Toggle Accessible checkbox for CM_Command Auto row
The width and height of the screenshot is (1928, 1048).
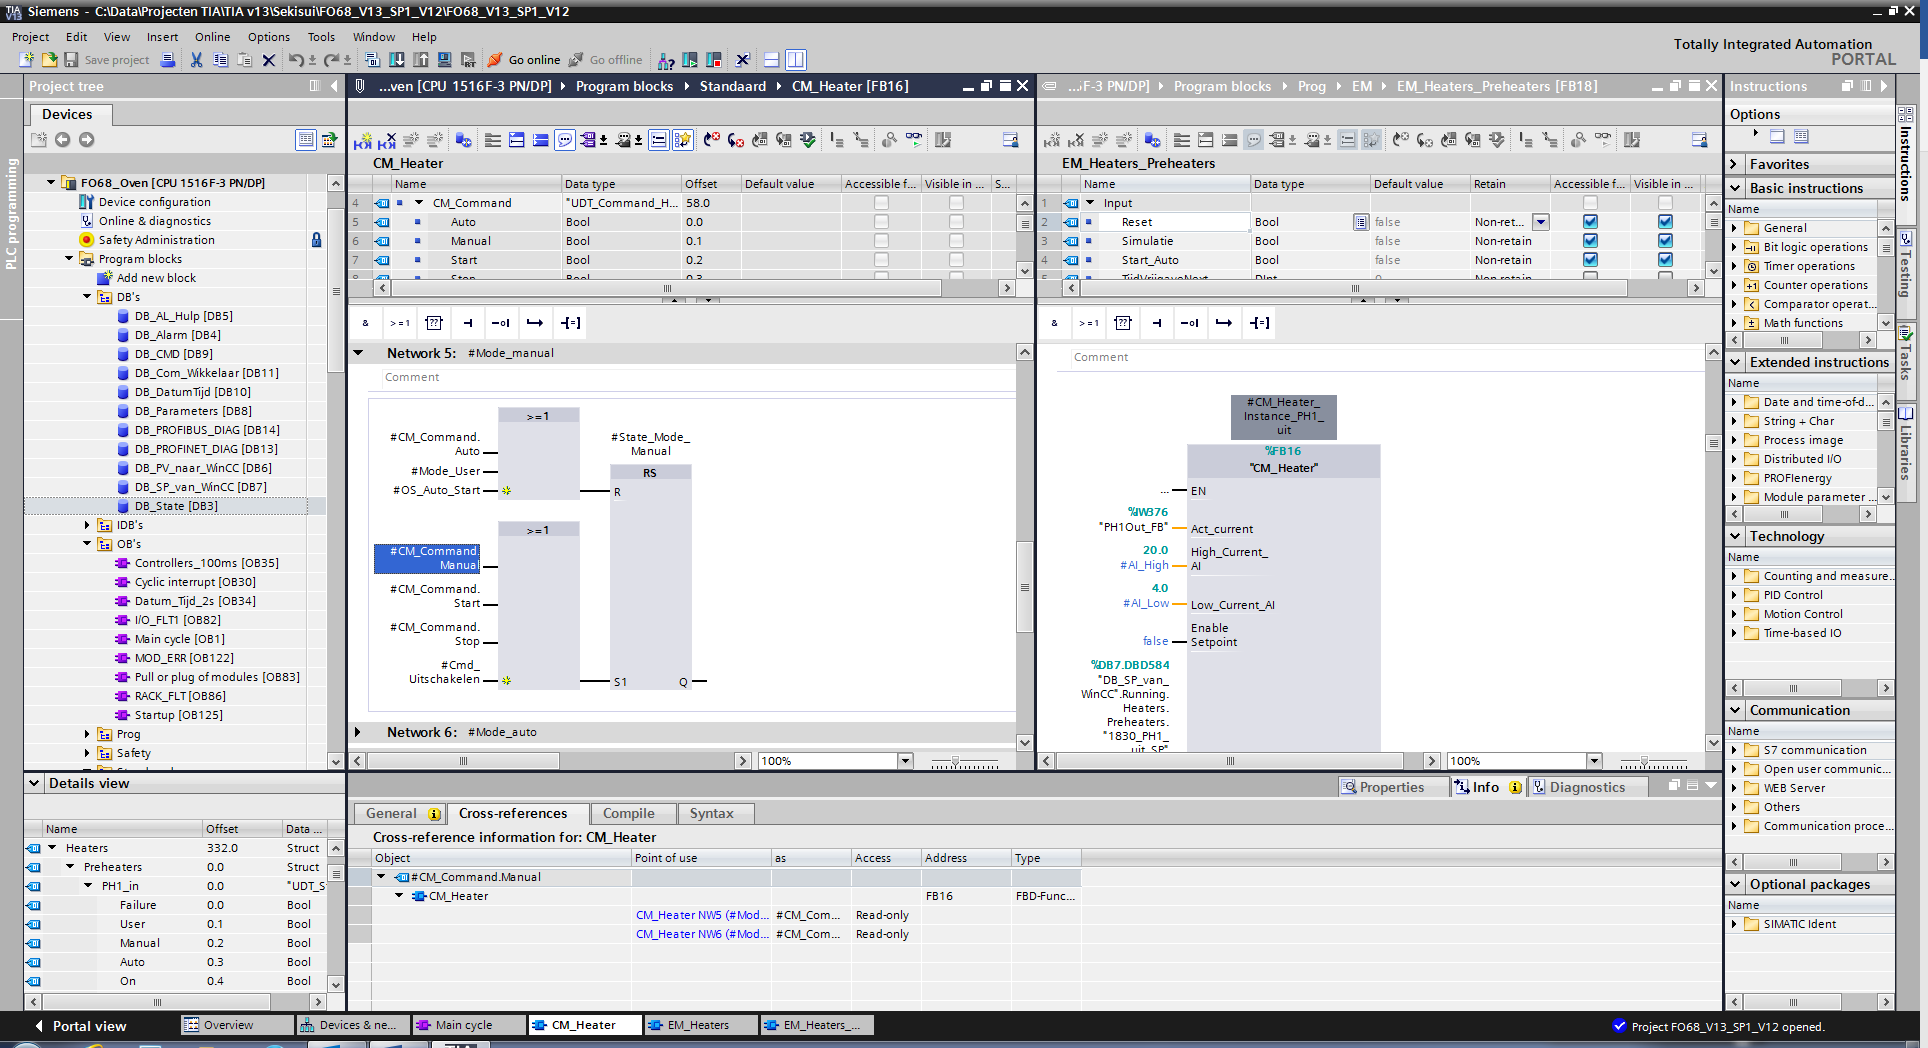(x=881, y=222)
